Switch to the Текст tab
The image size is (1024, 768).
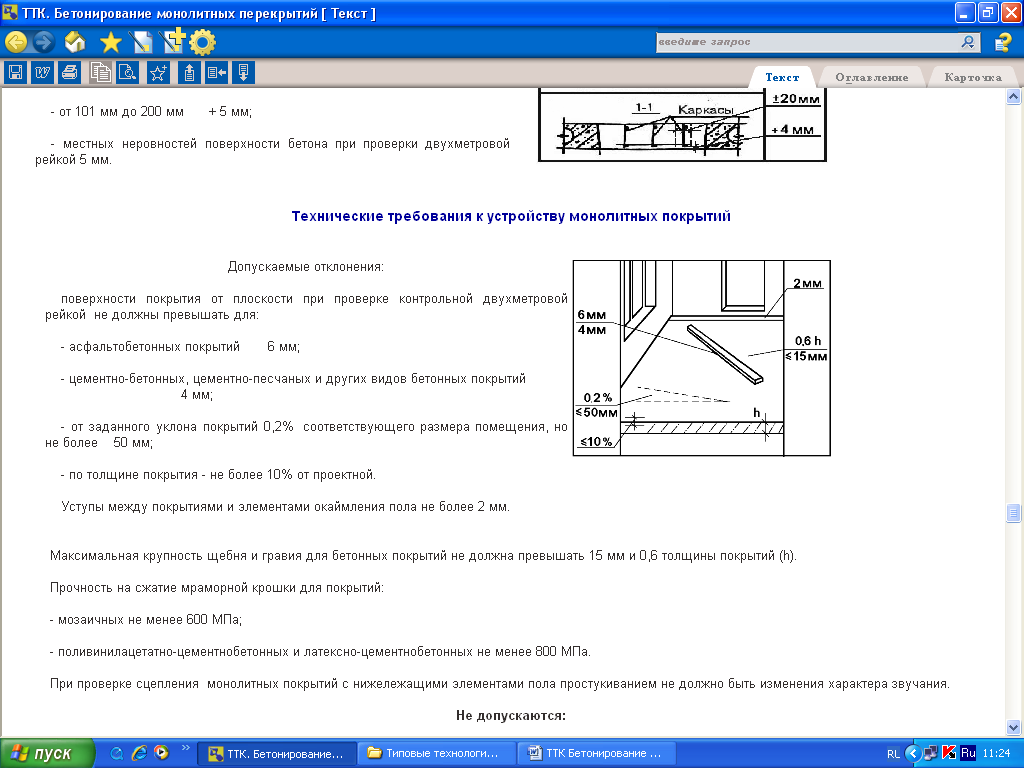coord(782,77)
